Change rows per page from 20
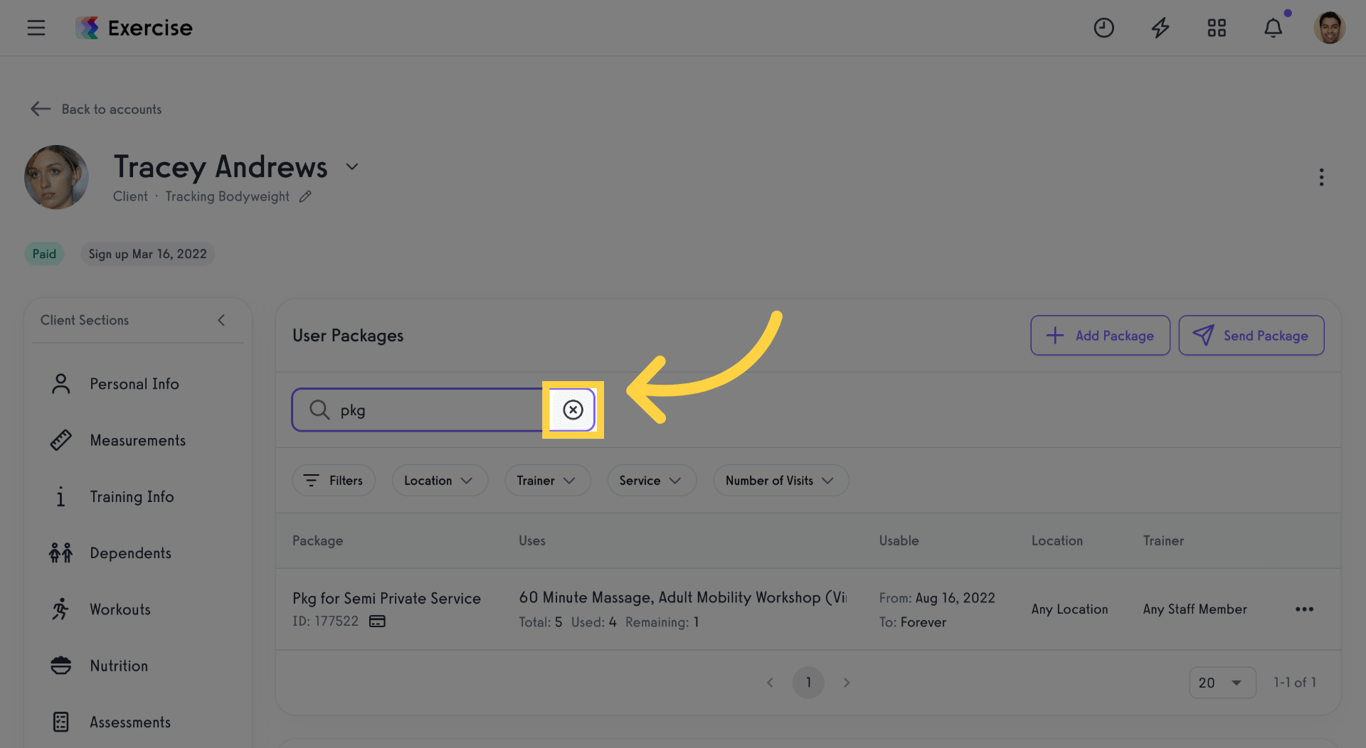The width and height of the screenshot is (1366, 748). point(1222,683)
